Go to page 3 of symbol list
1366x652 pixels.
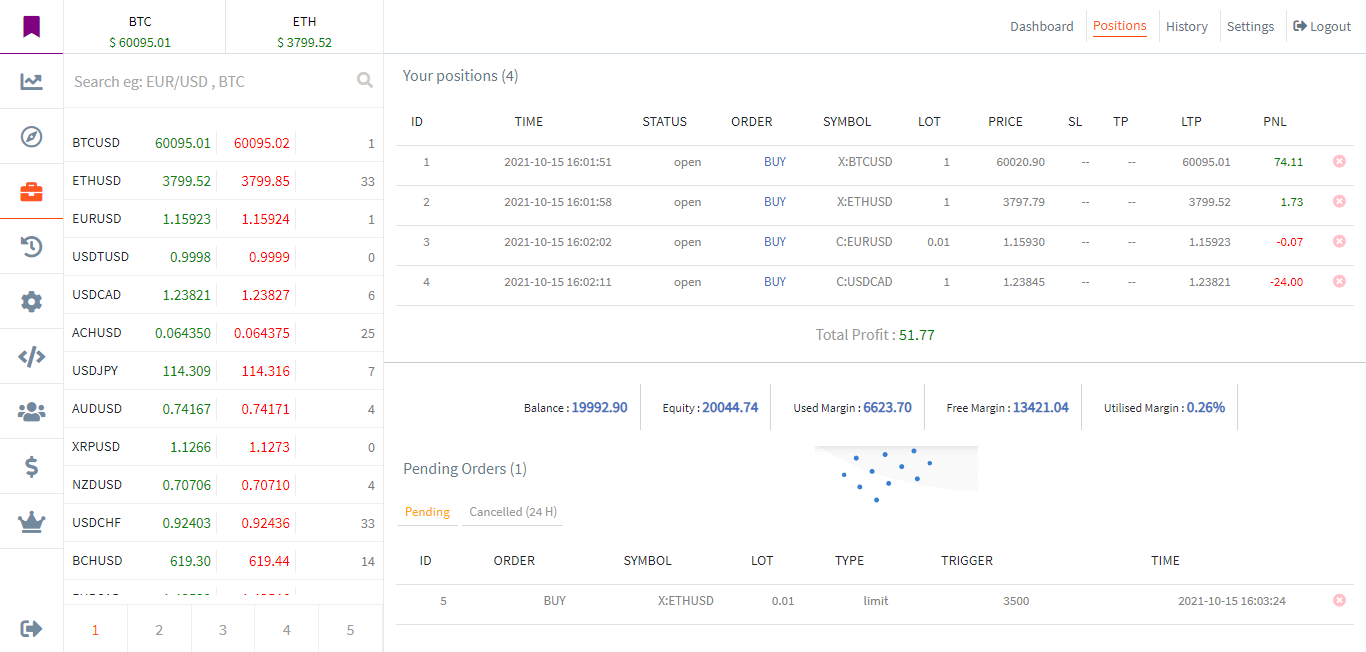[x=223, y=630]
